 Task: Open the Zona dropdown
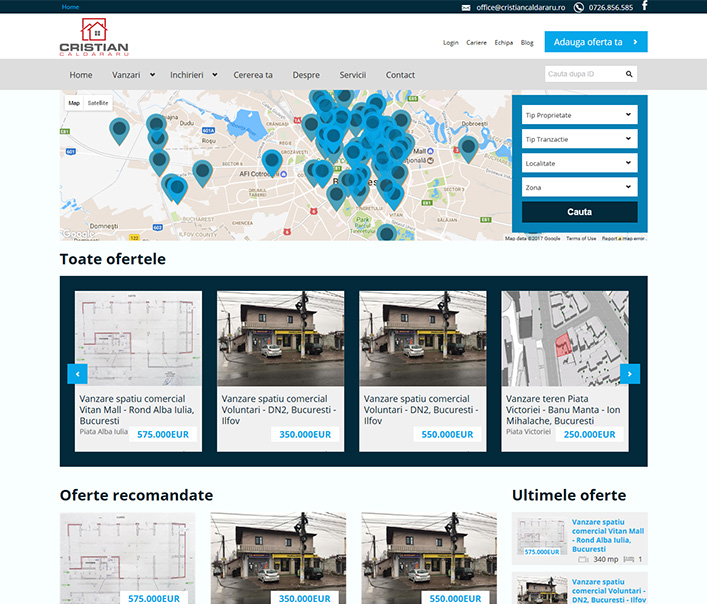click(579, 187)
